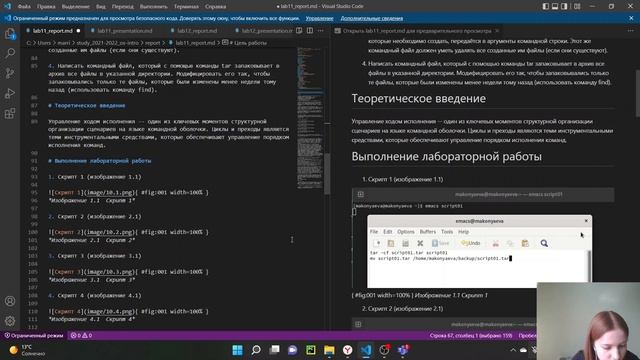Click the emacs script screenshot in preview
This screenshot has width=640, height=360.
[483, 239]
